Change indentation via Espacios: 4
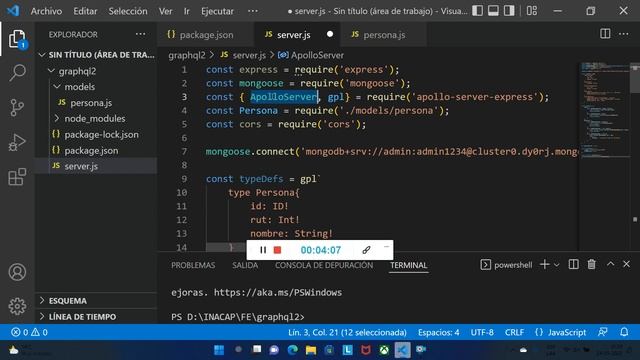The width and height of the screenshot is (640, 360). [438, 332]
